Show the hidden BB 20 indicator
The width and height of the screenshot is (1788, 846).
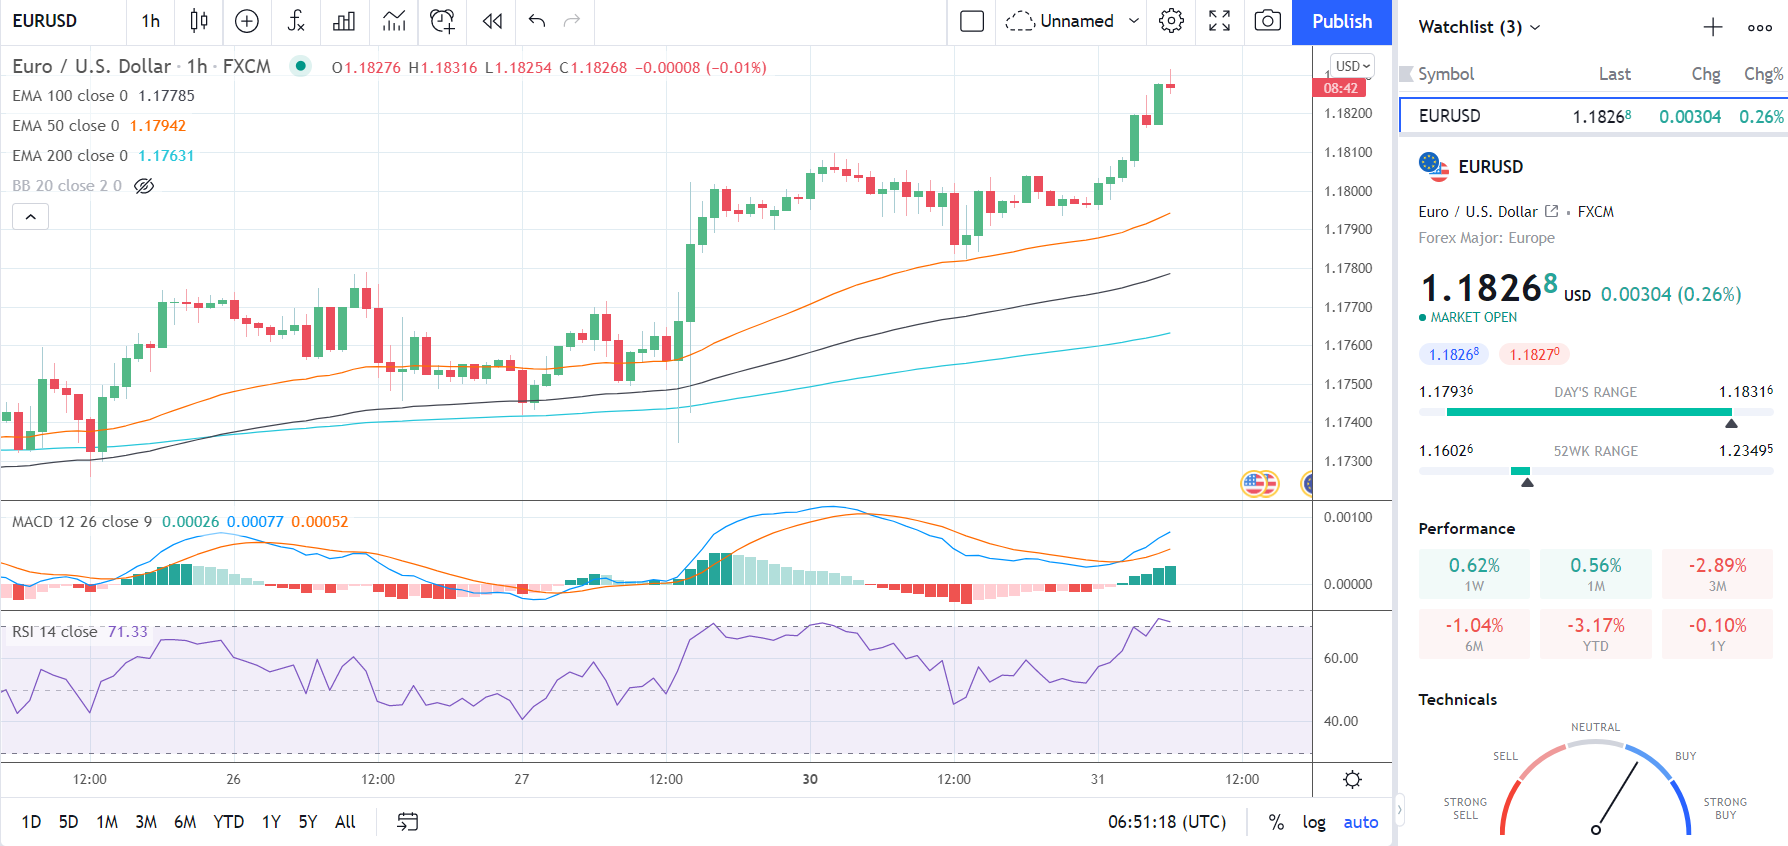[x=144, y=186]
